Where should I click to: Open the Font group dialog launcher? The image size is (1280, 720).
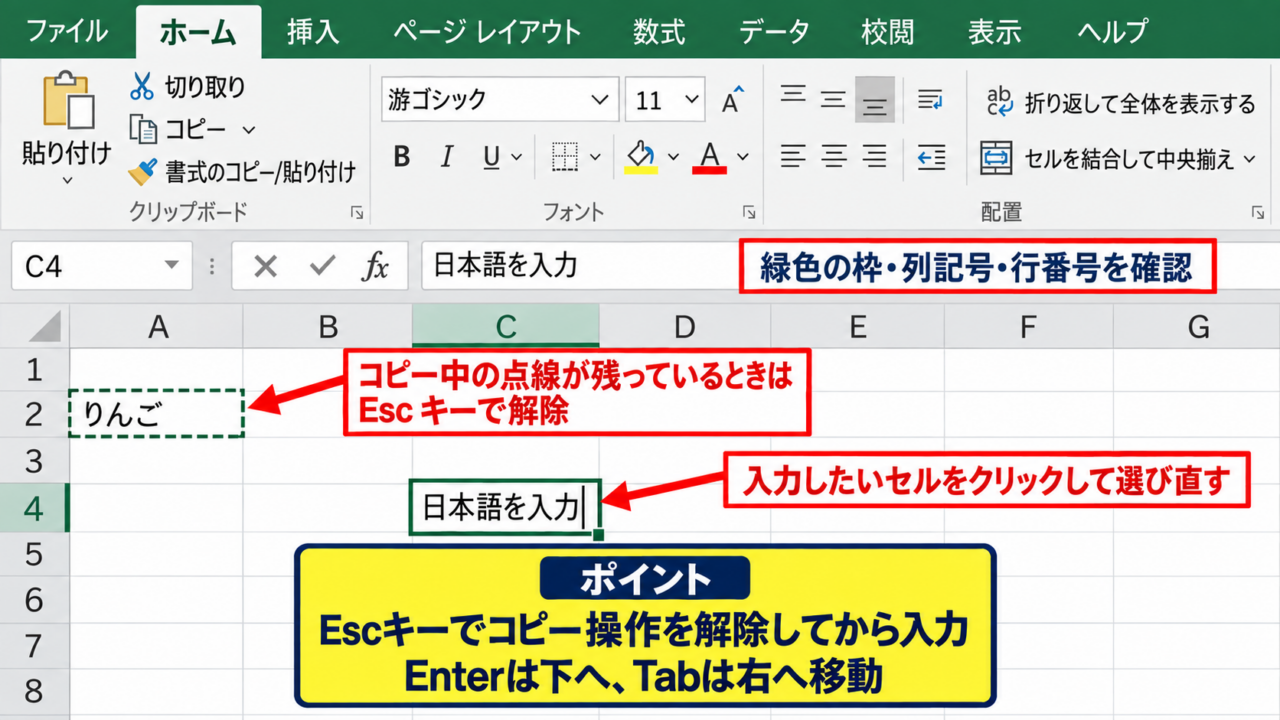tap(748, 213)
